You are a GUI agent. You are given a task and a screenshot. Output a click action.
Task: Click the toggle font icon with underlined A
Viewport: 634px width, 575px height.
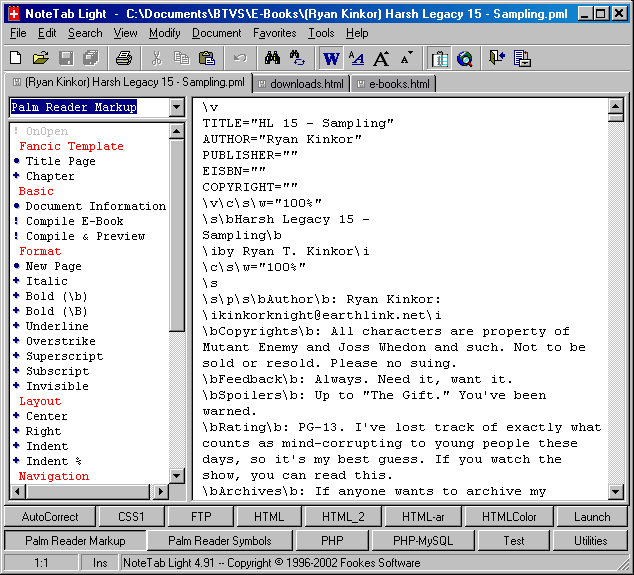point(356,58)
